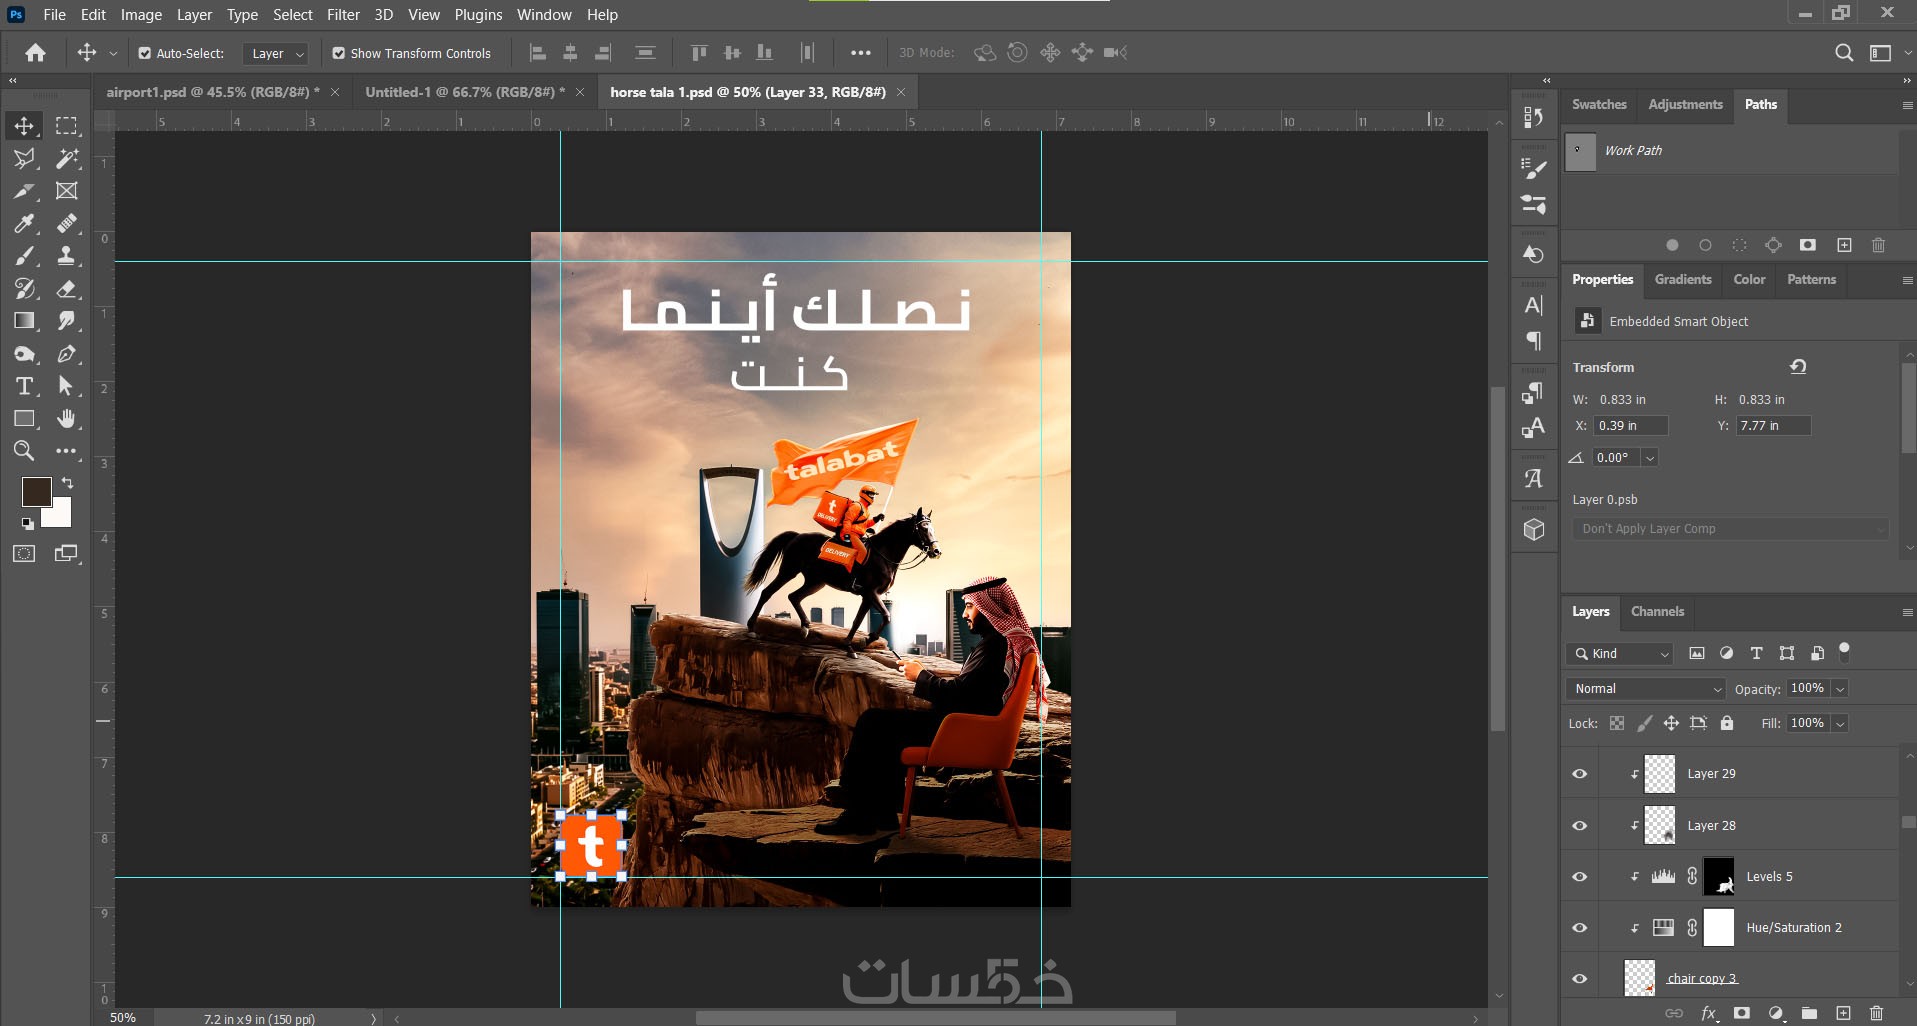Screen dimensions: 1917x1026
Task: Add layer style using fx icon
Action: 1709,1013
